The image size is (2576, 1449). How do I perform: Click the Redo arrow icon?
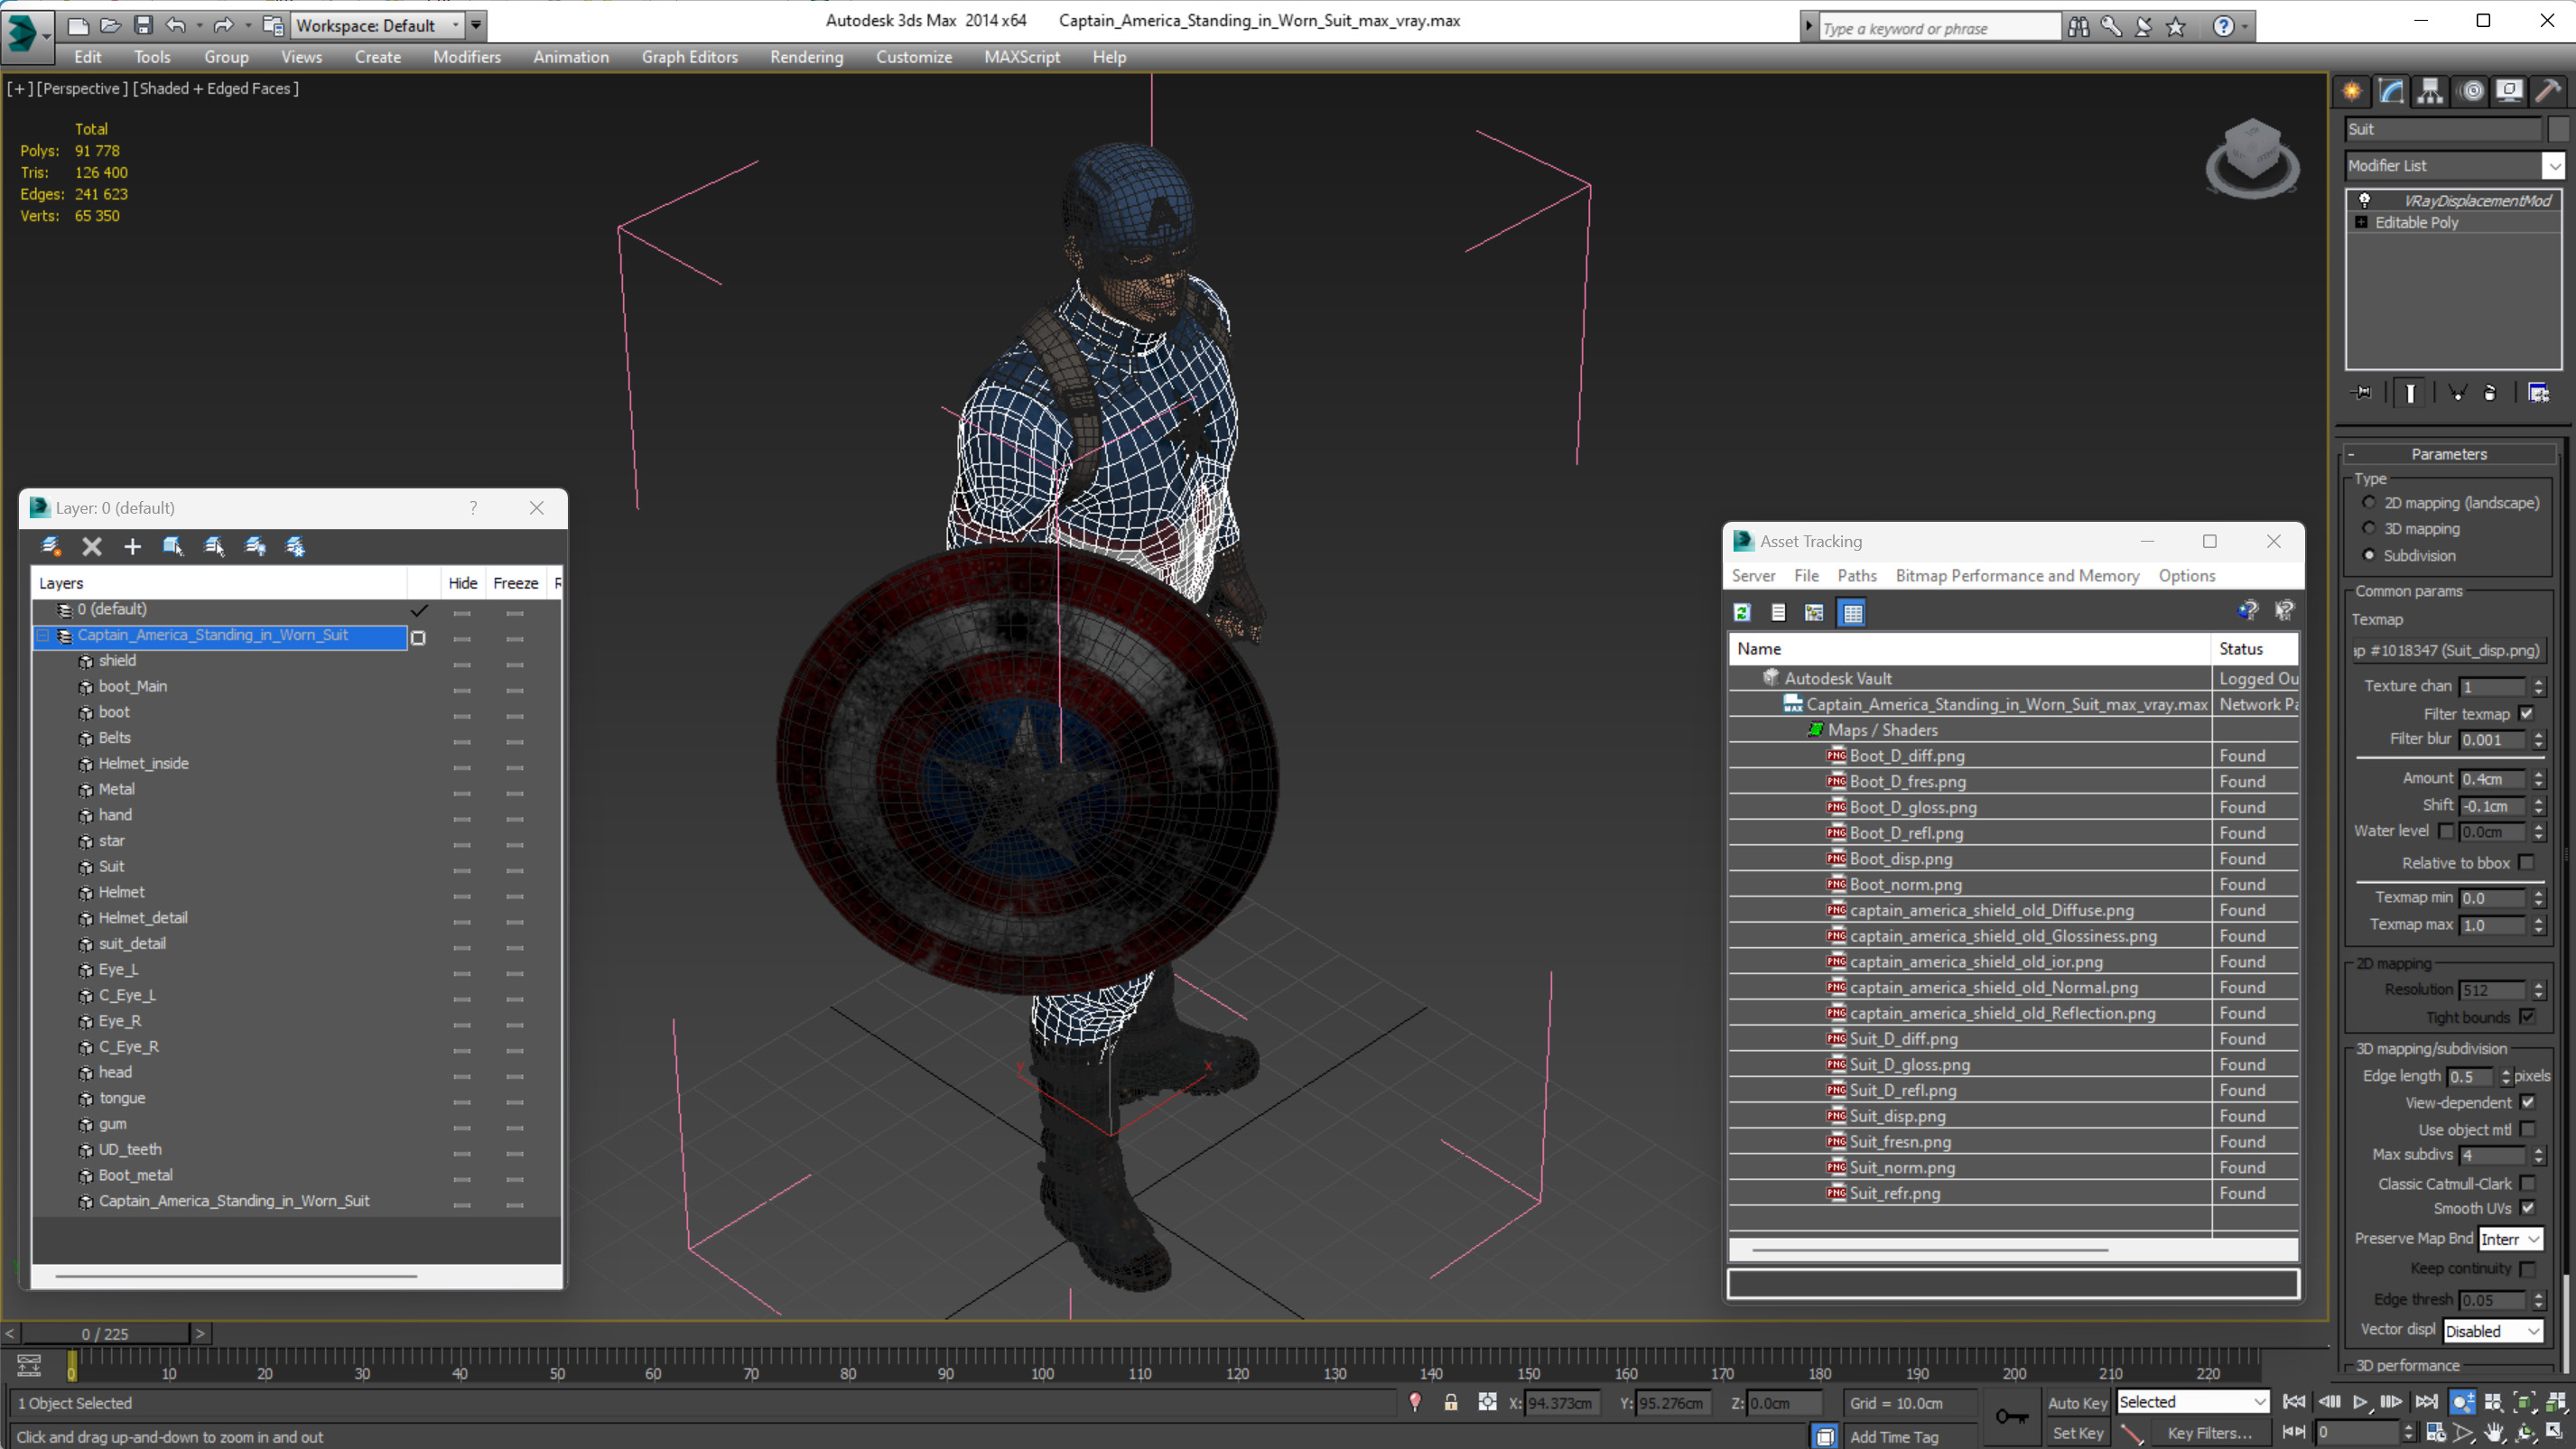(224, 25)
